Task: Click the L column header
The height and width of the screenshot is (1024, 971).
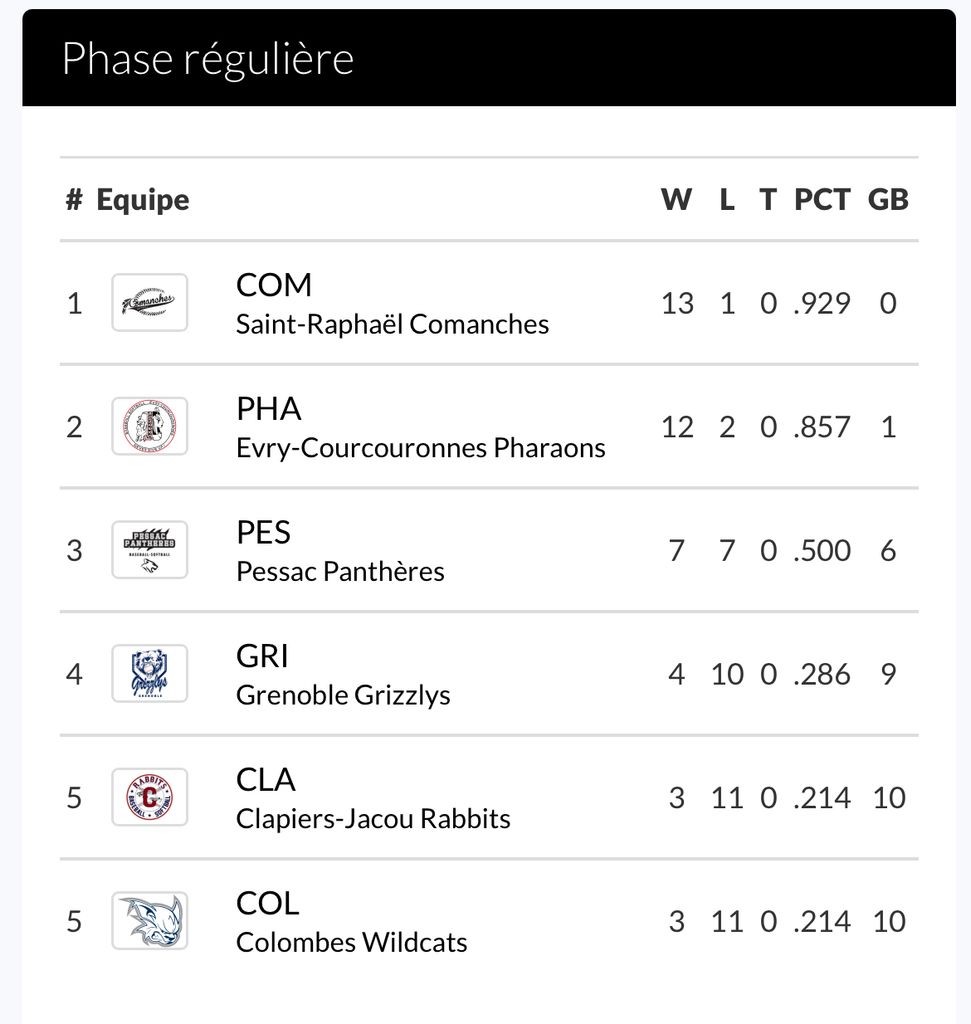Action: [x=727, y=200]
